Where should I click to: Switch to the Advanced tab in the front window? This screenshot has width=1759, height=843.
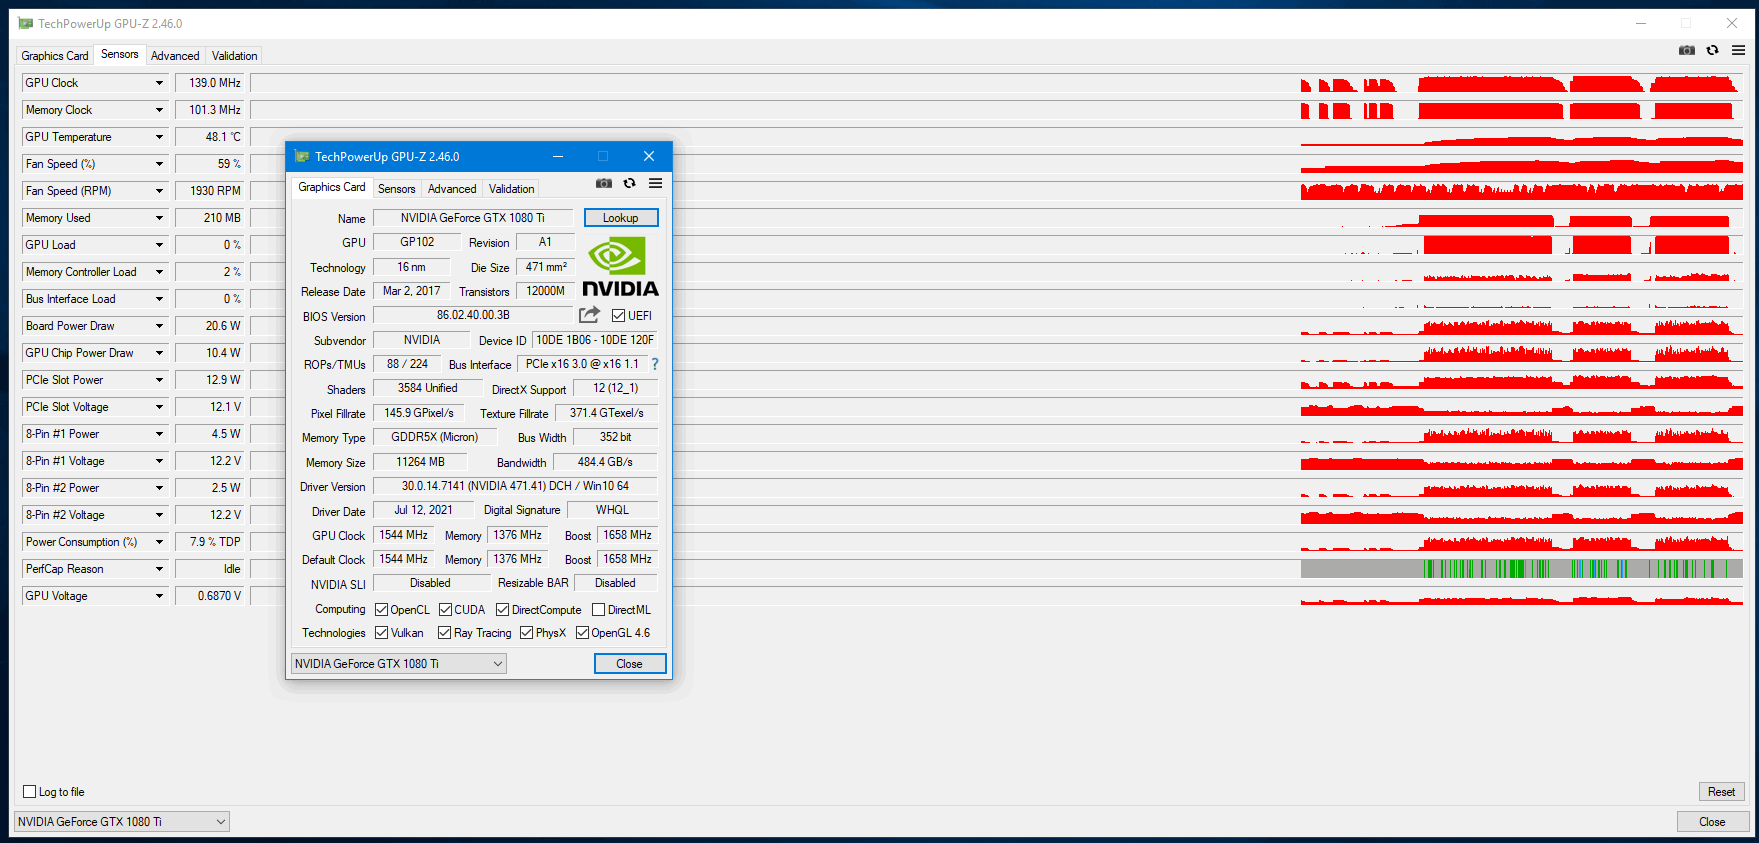[452, 189]
